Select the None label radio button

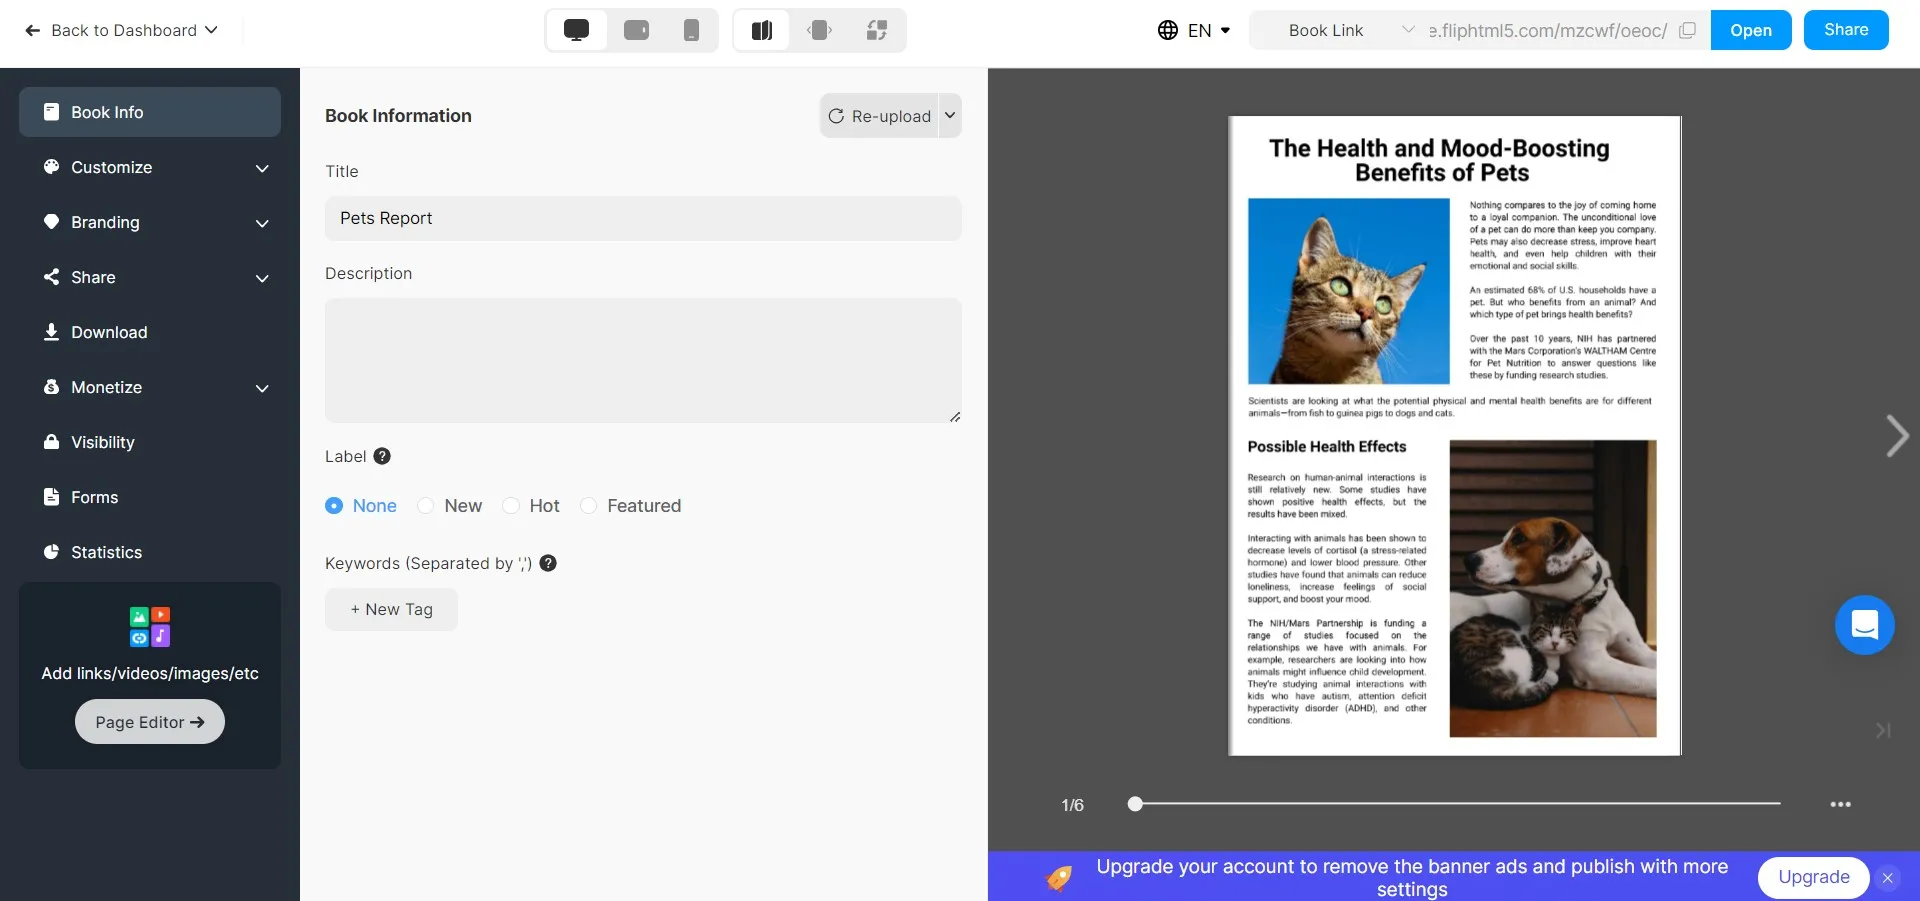pos(334,506)
